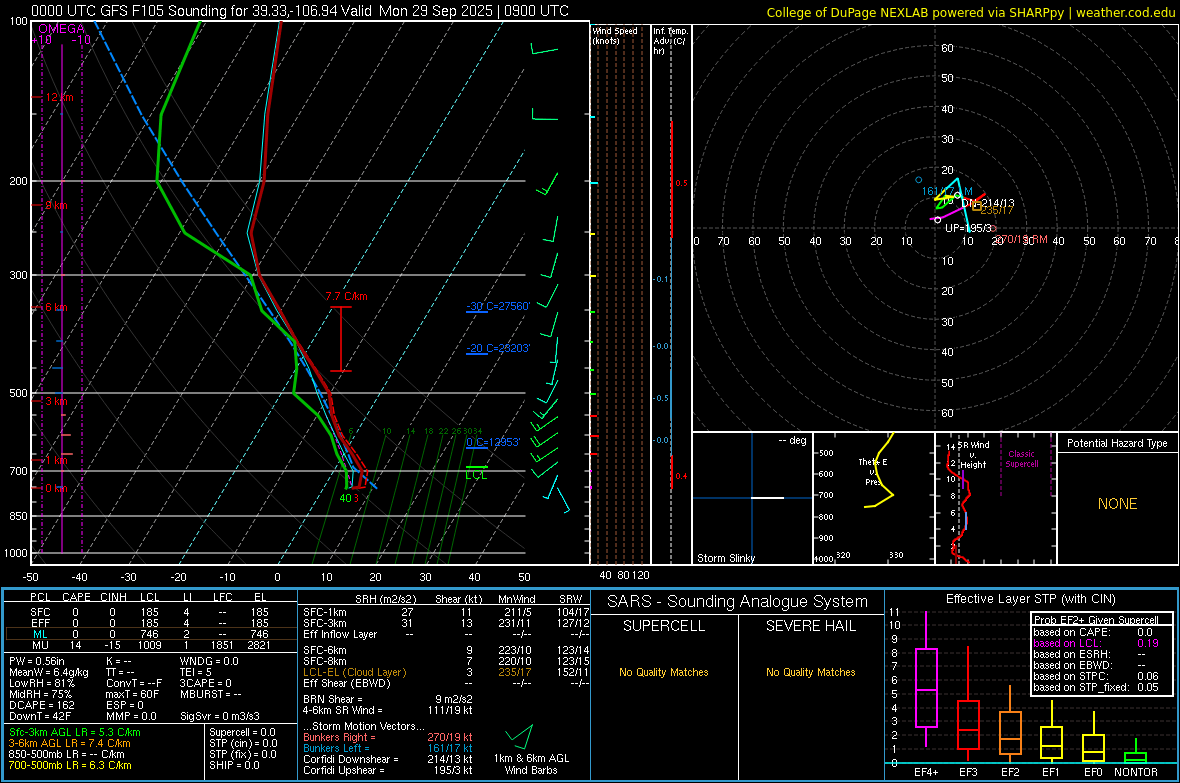
Task: Click the MeanW = 6.4g/kg value
Action: pos(48,672)
